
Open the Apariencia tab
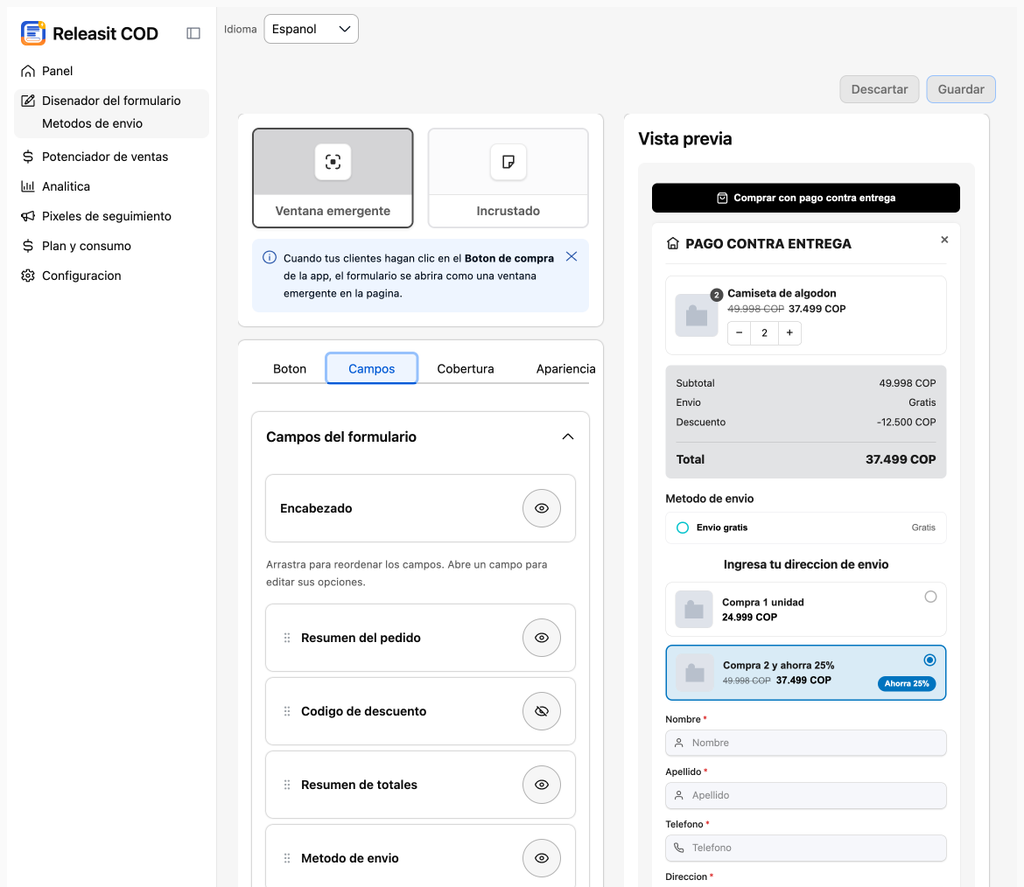(566, 369)
